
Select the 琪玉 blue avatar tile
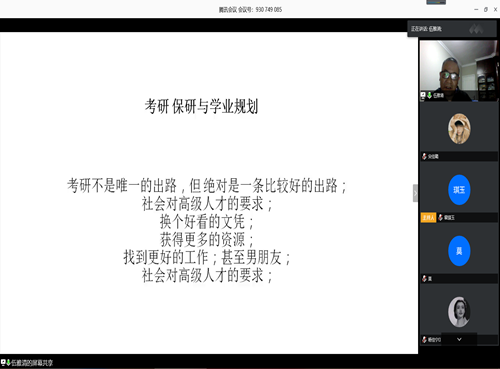point(459,190)
